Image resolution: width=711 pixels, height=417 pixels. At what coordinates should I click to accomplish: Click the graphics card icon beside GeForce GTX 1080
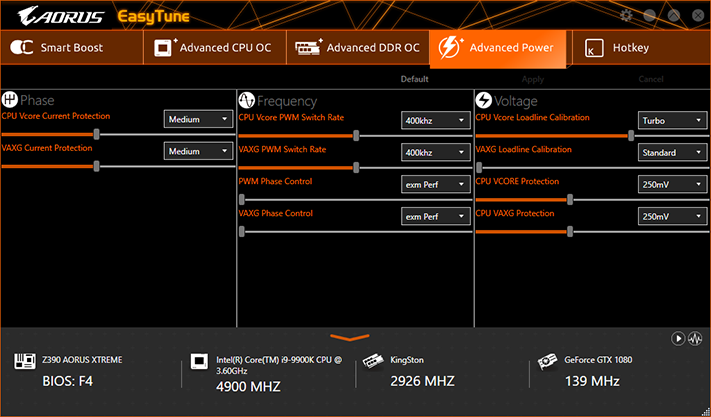coord(547,362)
